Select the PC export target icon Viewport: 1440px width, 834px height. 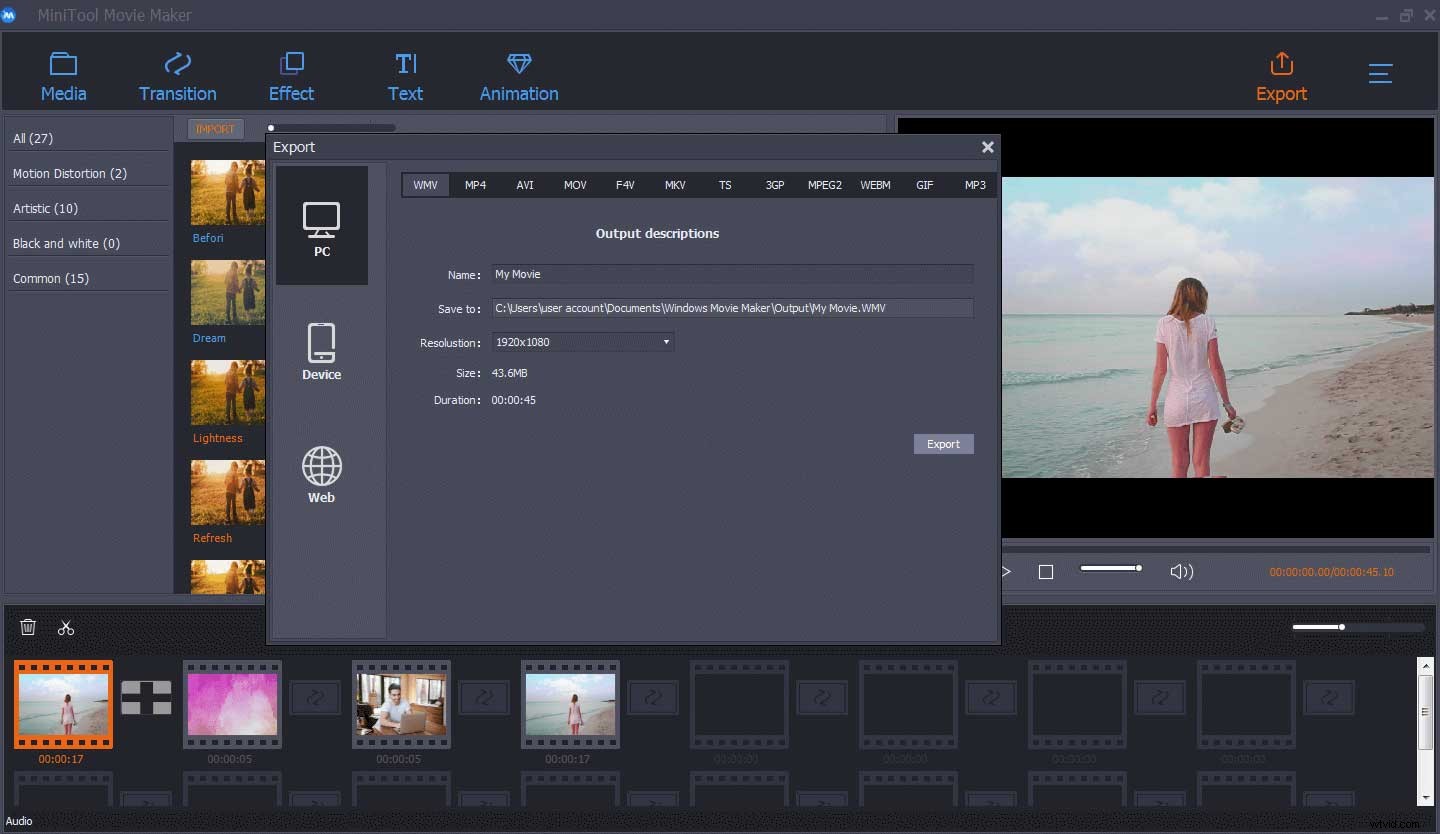pyautogui.click(x=321, y=224)
